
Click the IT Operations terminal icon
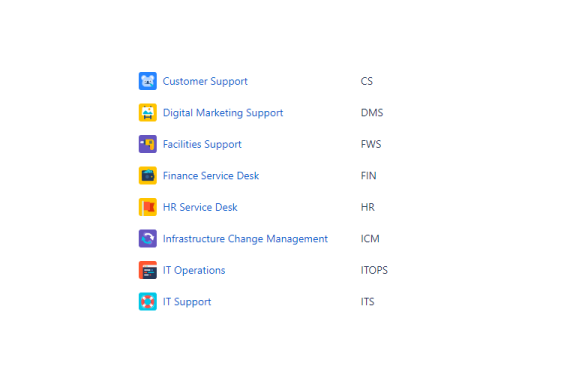[148, 270]
